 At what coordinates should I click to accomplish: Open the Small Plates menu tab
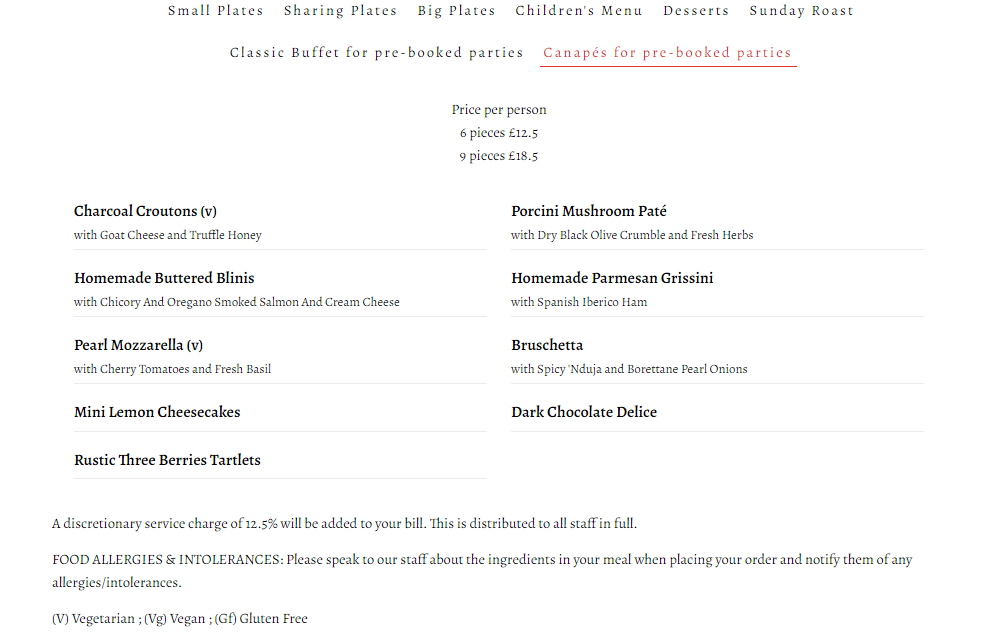[215, 11]
